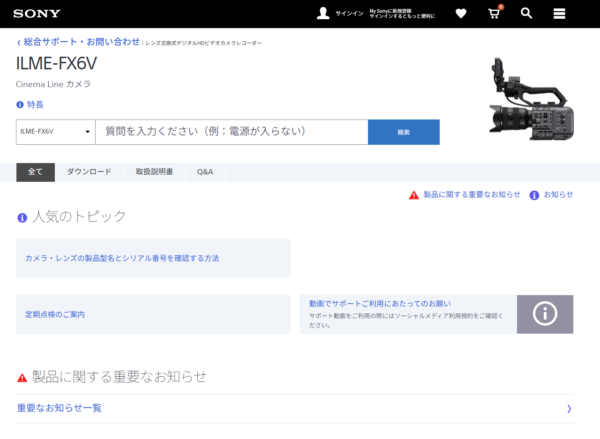Click the SONY logo
This screenshot has width=600, height=439.
(37, 14)
